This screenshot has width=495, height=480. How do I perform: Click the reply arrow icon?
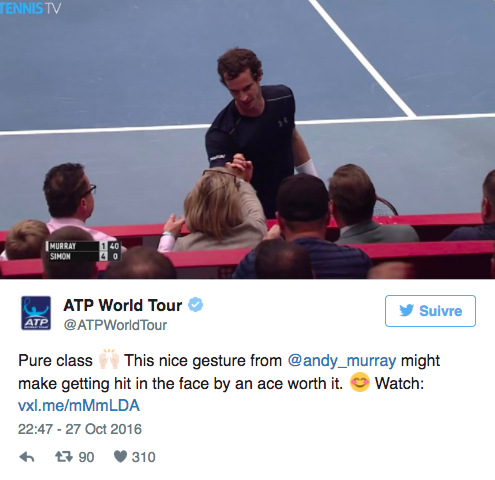pyautogui.click(x=27, y=457)
